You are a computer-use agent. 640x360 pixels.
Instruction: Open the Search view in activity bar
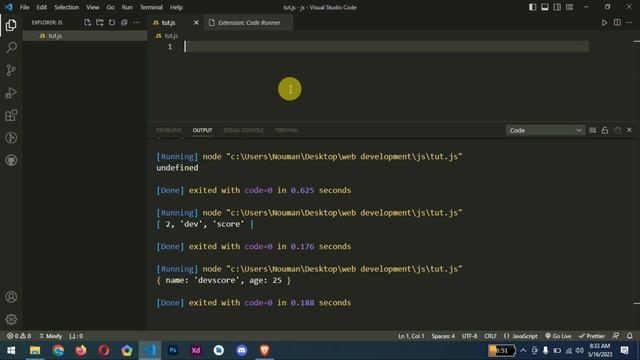(x=11, y=48)
